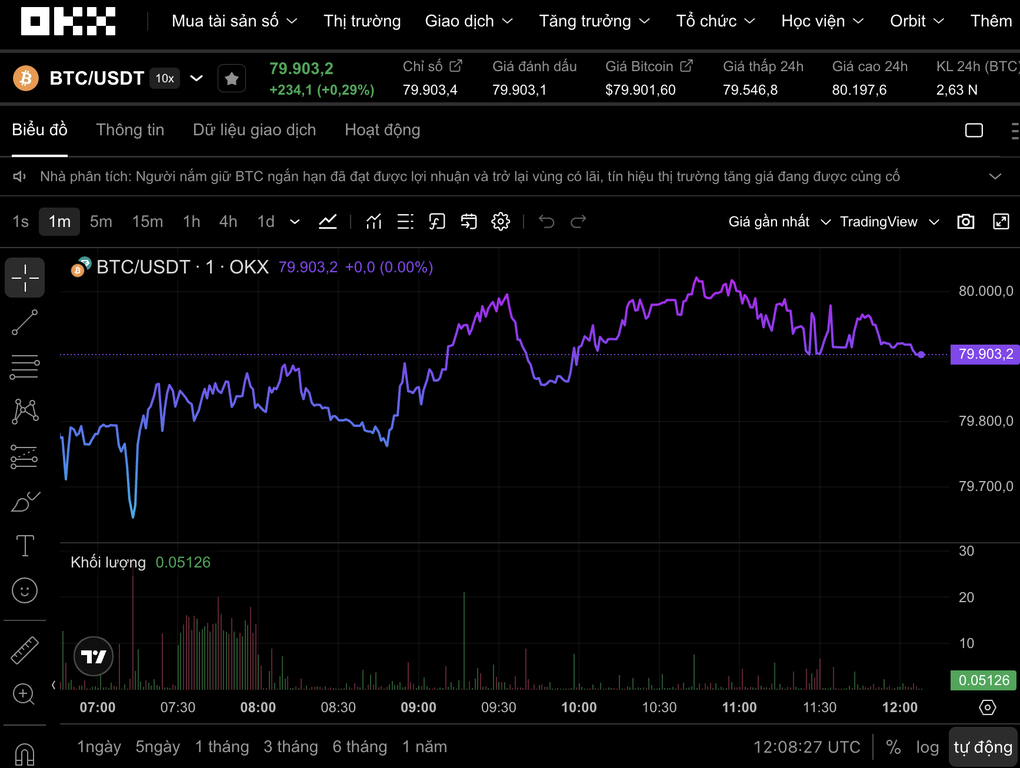The image size is (1020, 768).
Task: Choose the XABCD pattern tool
Action: click(25, 411)
